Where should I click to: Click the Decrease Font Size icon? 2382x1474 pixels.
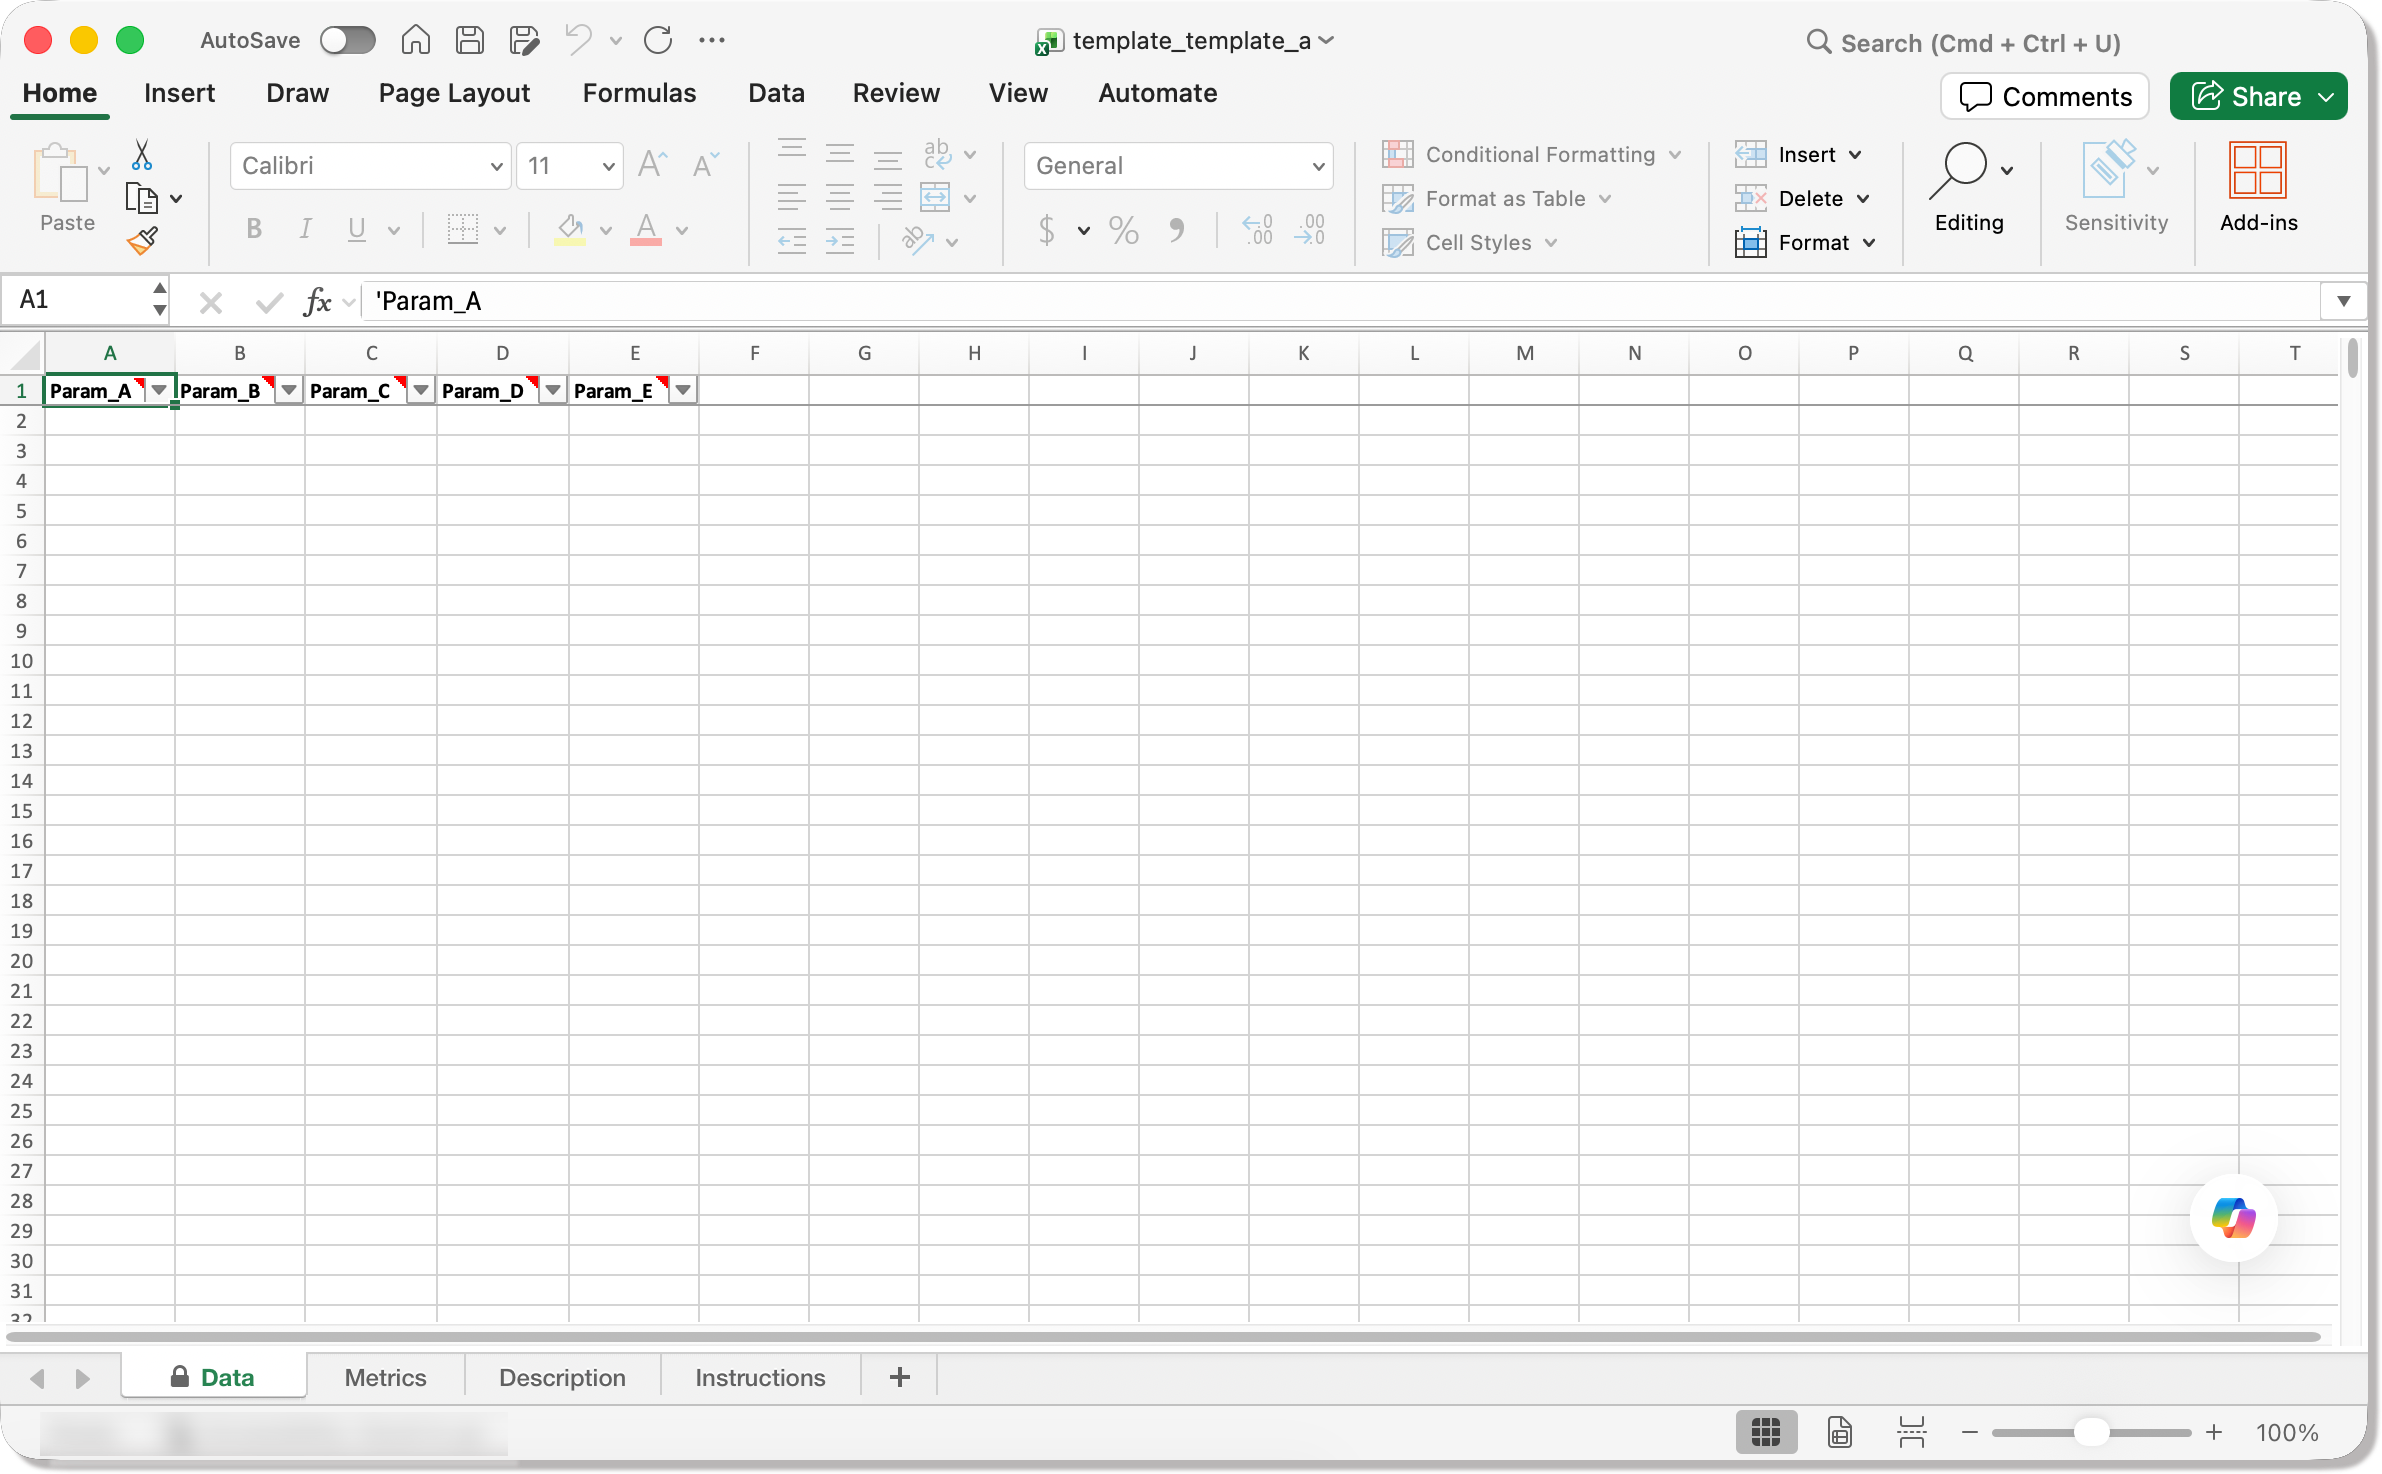pos(706,165)
